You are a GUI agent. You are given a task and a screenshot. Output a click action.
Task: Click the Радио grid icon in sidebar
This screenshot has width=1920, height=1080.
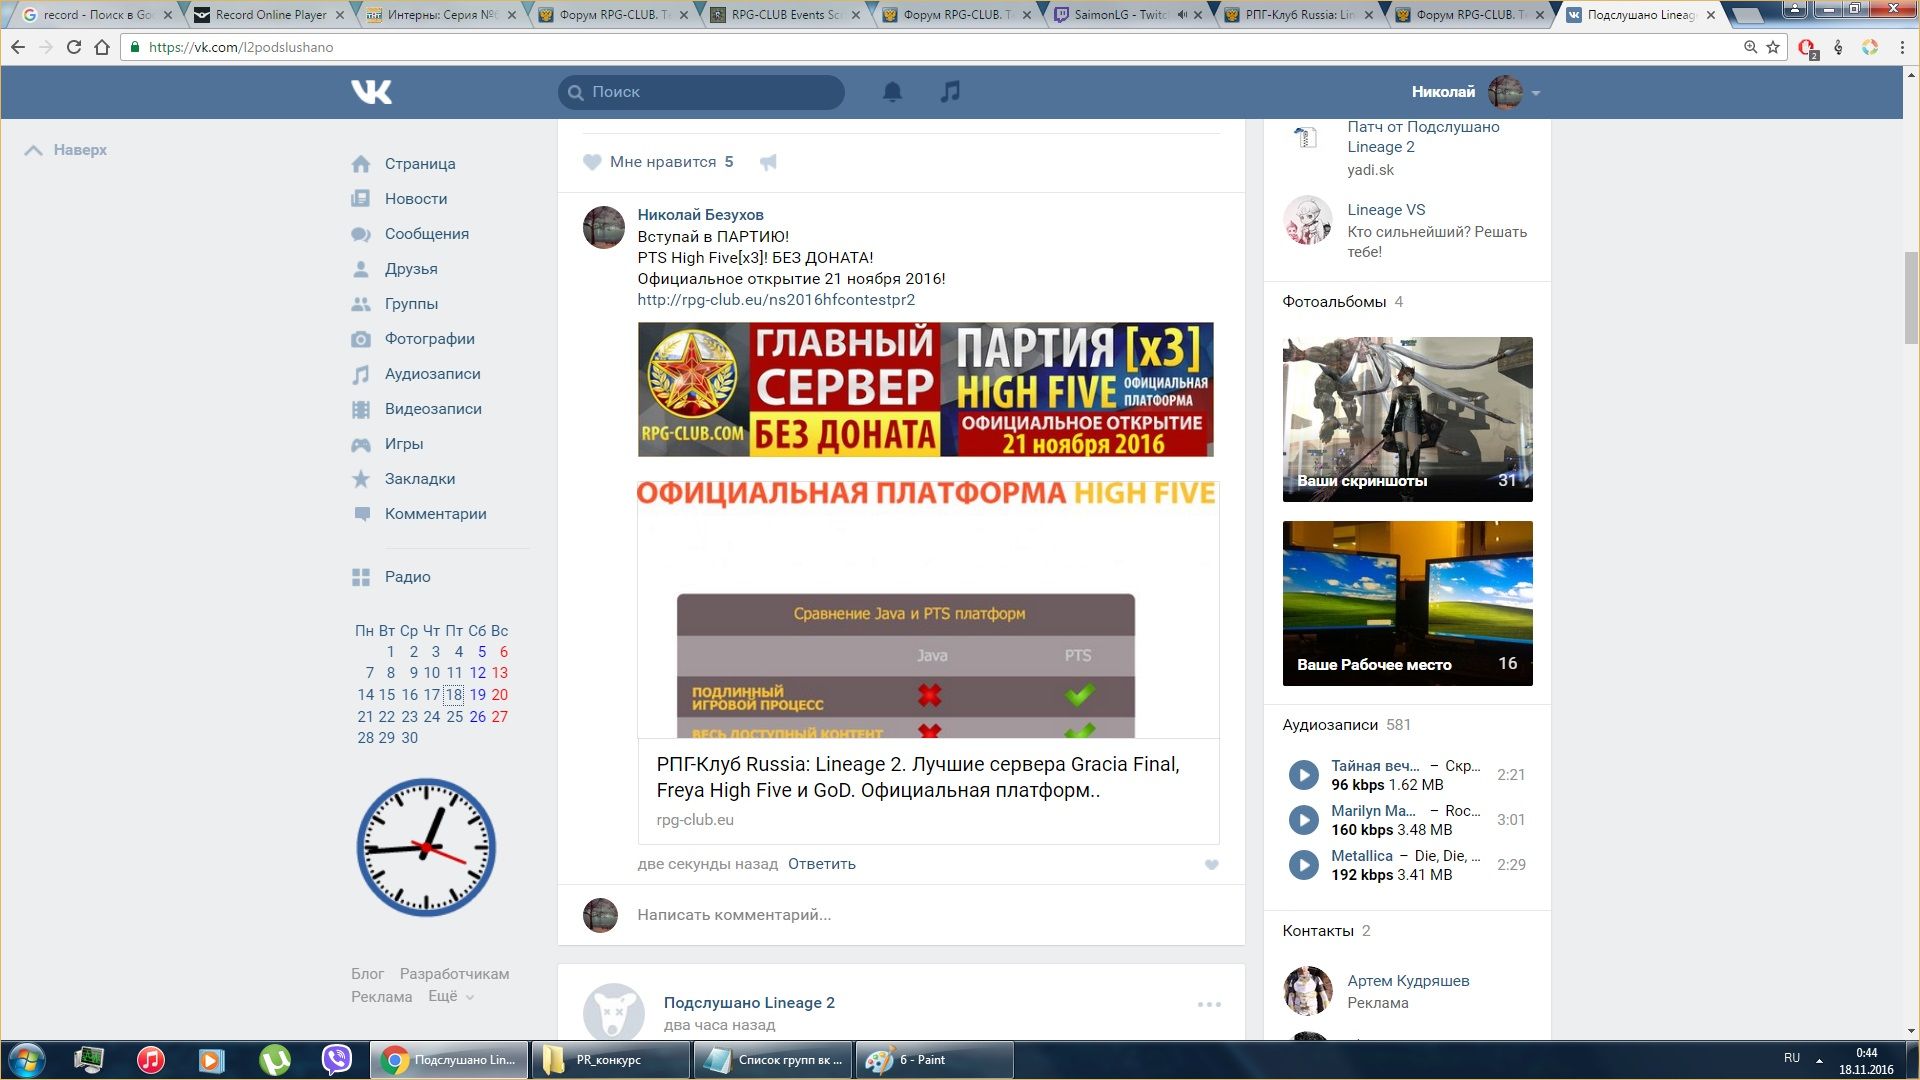coord(361,577)
